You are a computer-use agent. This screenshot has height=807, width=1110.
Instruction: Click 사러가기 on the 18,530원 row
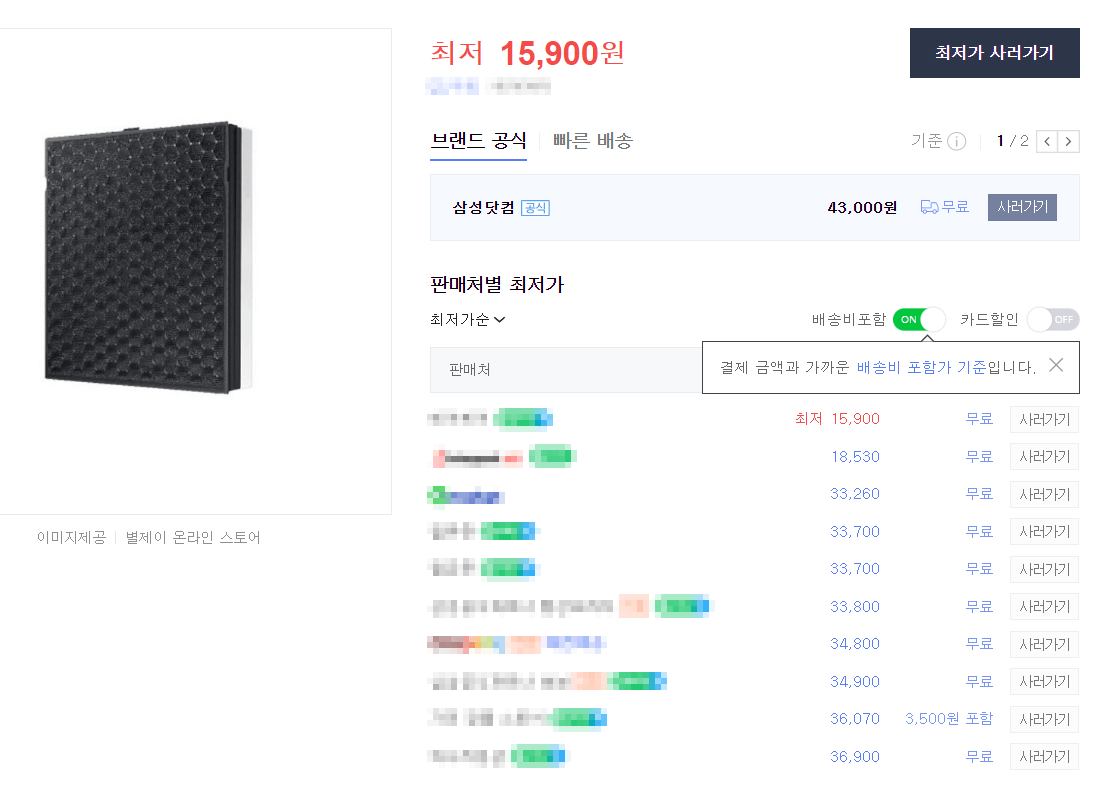[x=1043, y=456]
